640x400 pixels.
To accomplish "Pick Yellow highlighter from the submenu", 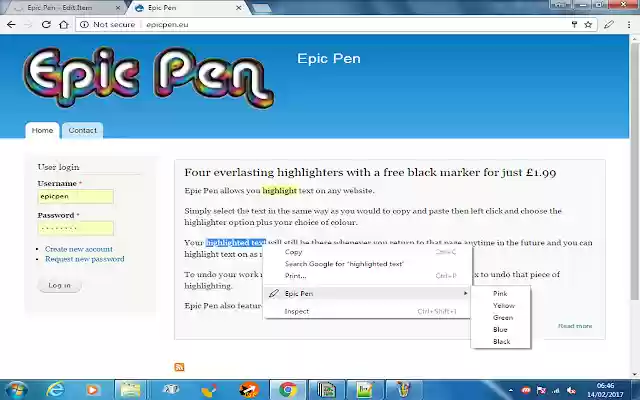I will 500,306.
